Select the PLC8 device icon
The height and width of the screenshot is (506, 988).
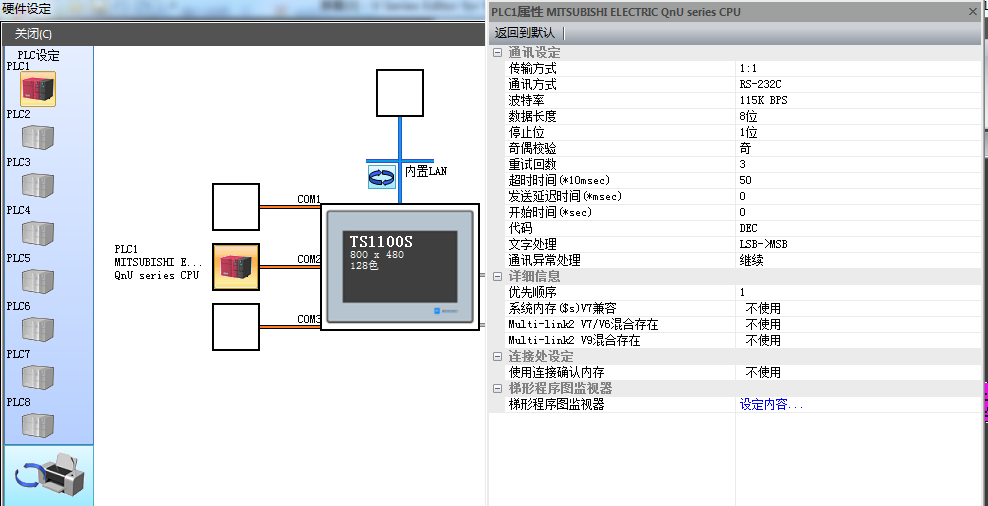pyautogui.click(x=38, y=424)
